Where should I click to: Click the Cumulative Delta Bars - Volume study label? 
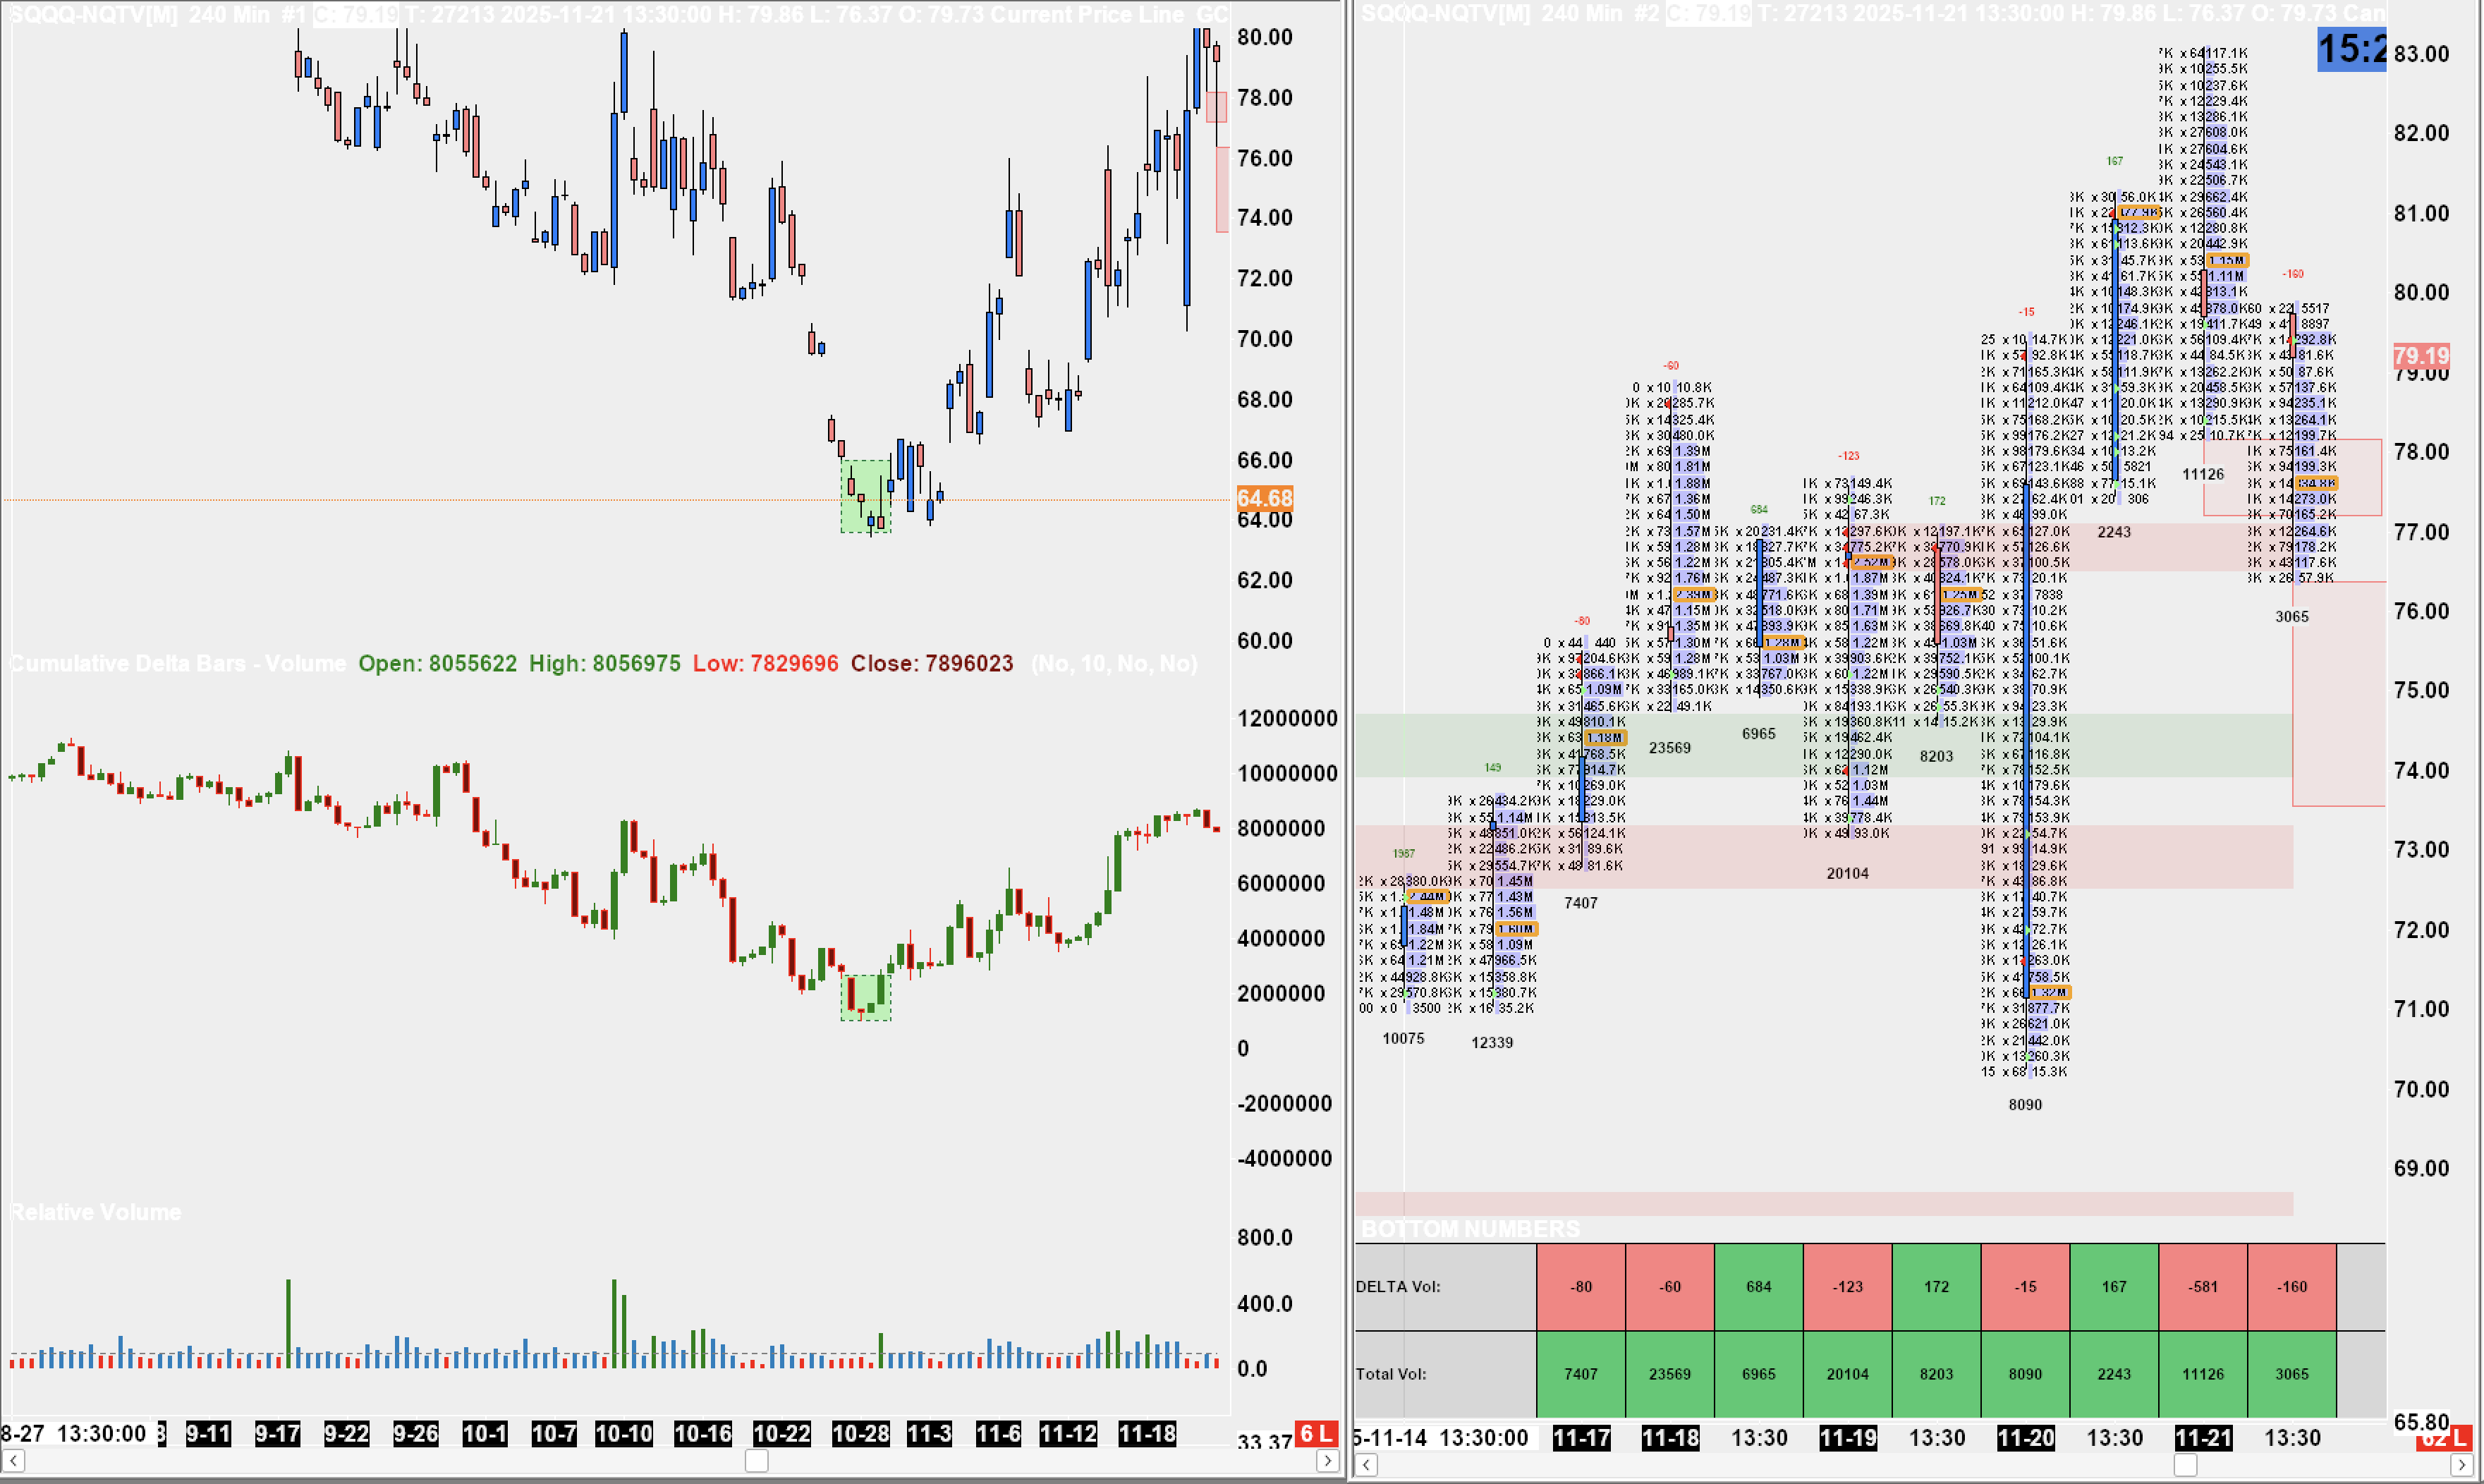pos(178,663)
